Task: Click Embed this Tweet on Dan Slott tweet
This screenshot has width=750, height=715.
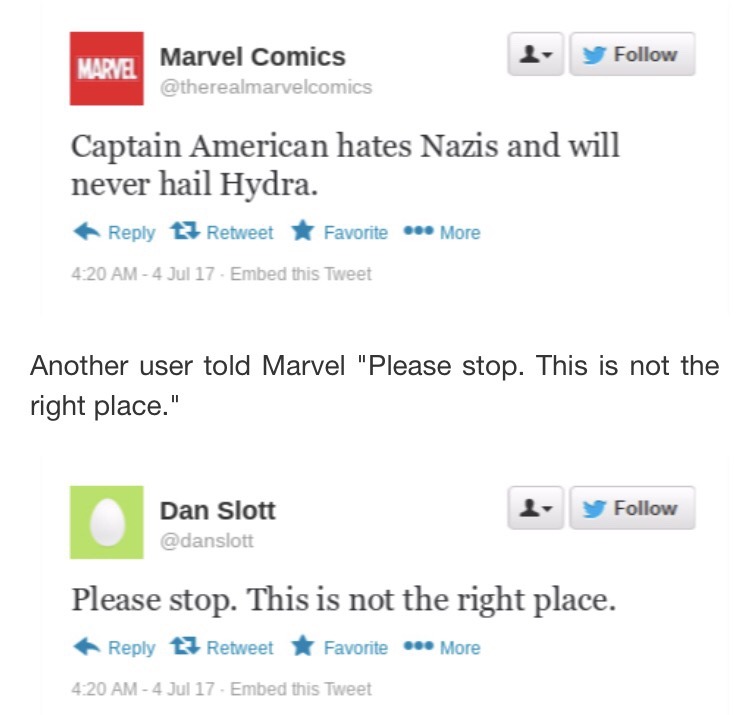Action: coord(300,689)
